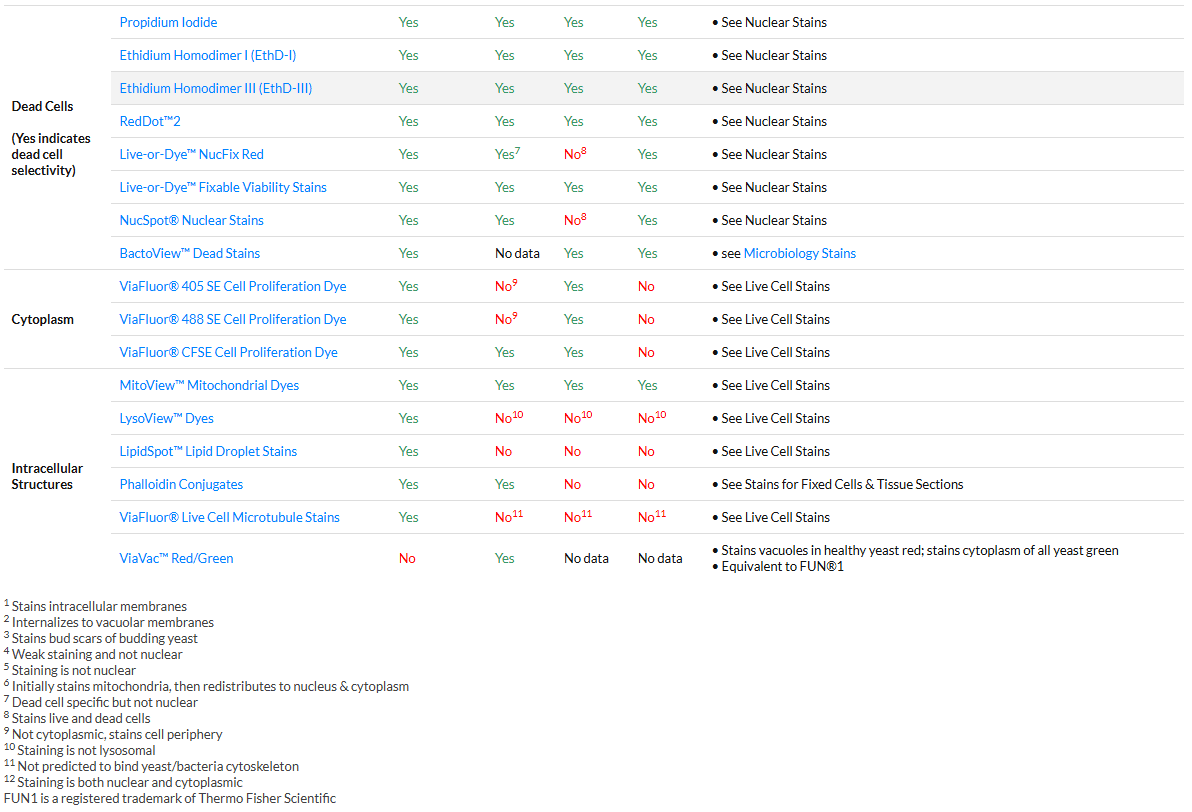Click the red 'No' in ViaFluor CFSE row

[646, 352]
